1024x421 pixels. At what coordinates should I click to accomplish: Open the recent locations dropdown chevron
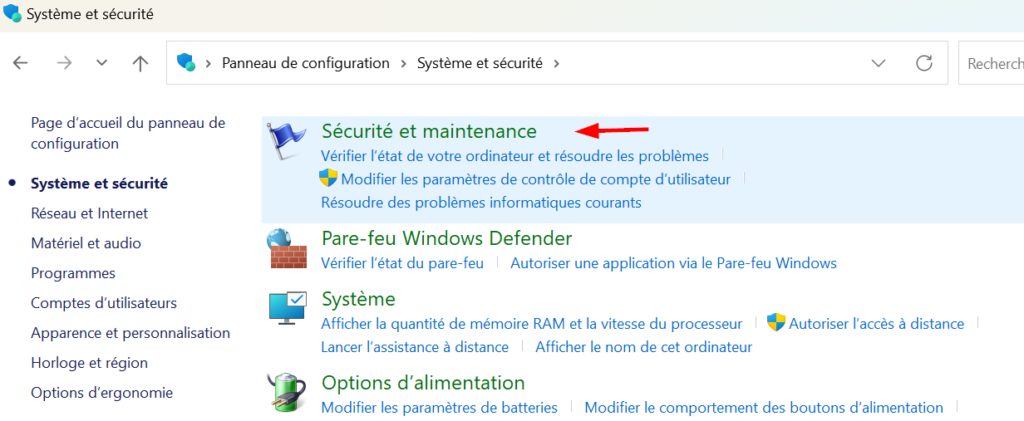coord(102,63)
